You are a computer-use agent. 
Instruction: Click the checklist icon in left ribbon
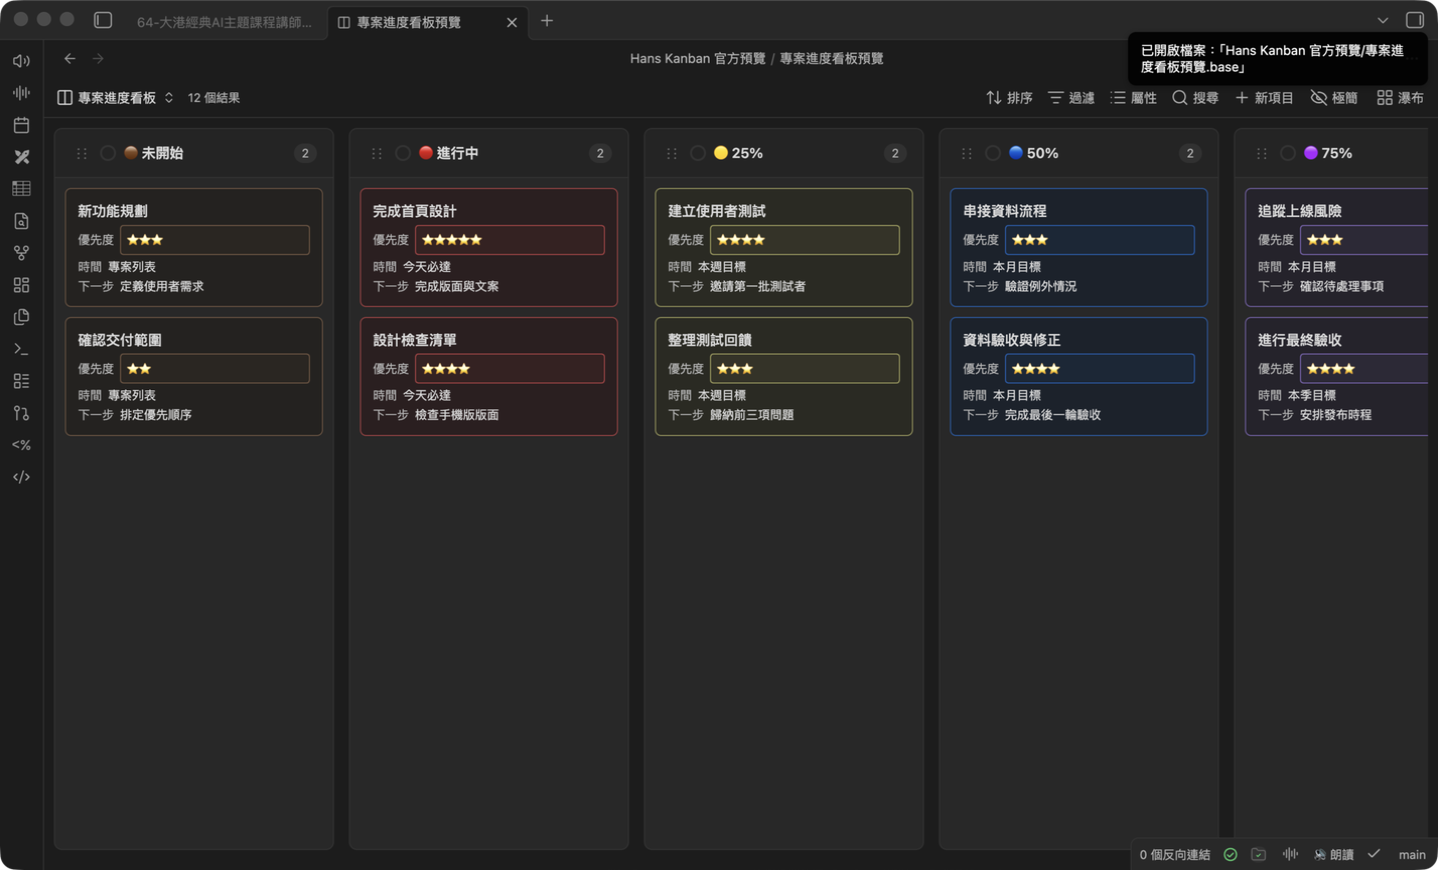(21, 381)
